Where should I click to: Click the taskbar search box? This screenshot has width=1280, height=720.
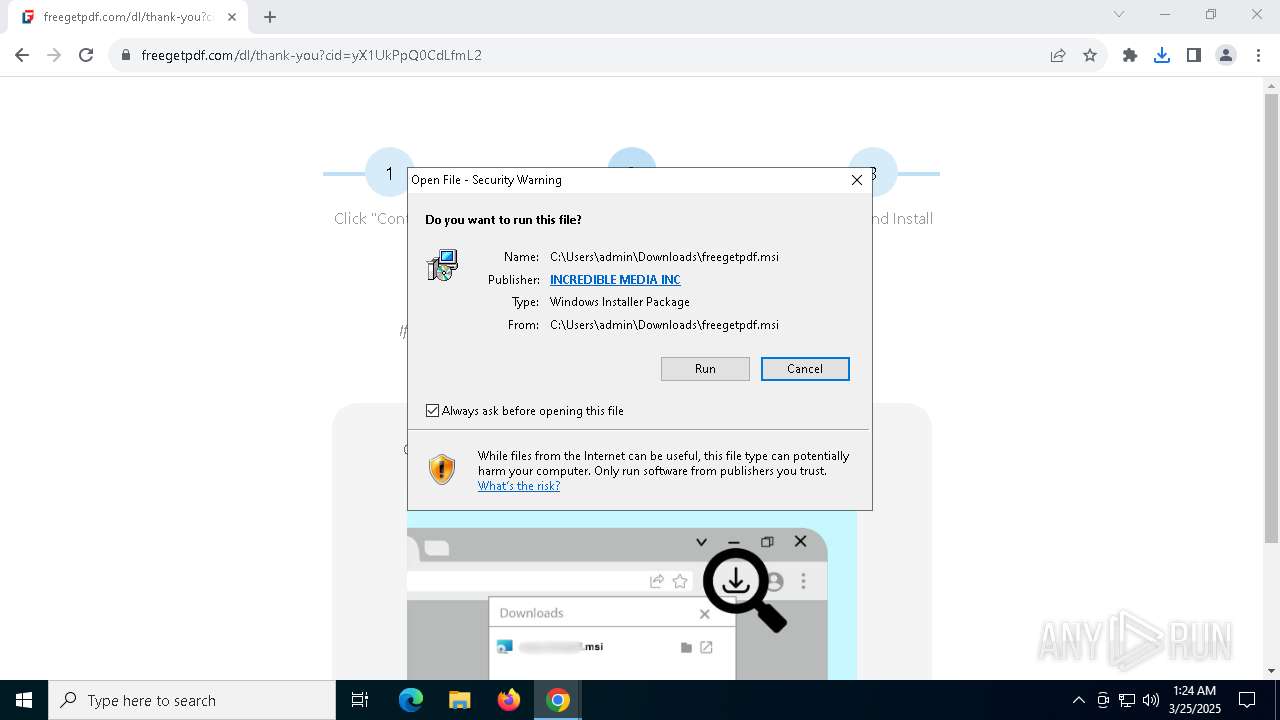tap(192, 700)
